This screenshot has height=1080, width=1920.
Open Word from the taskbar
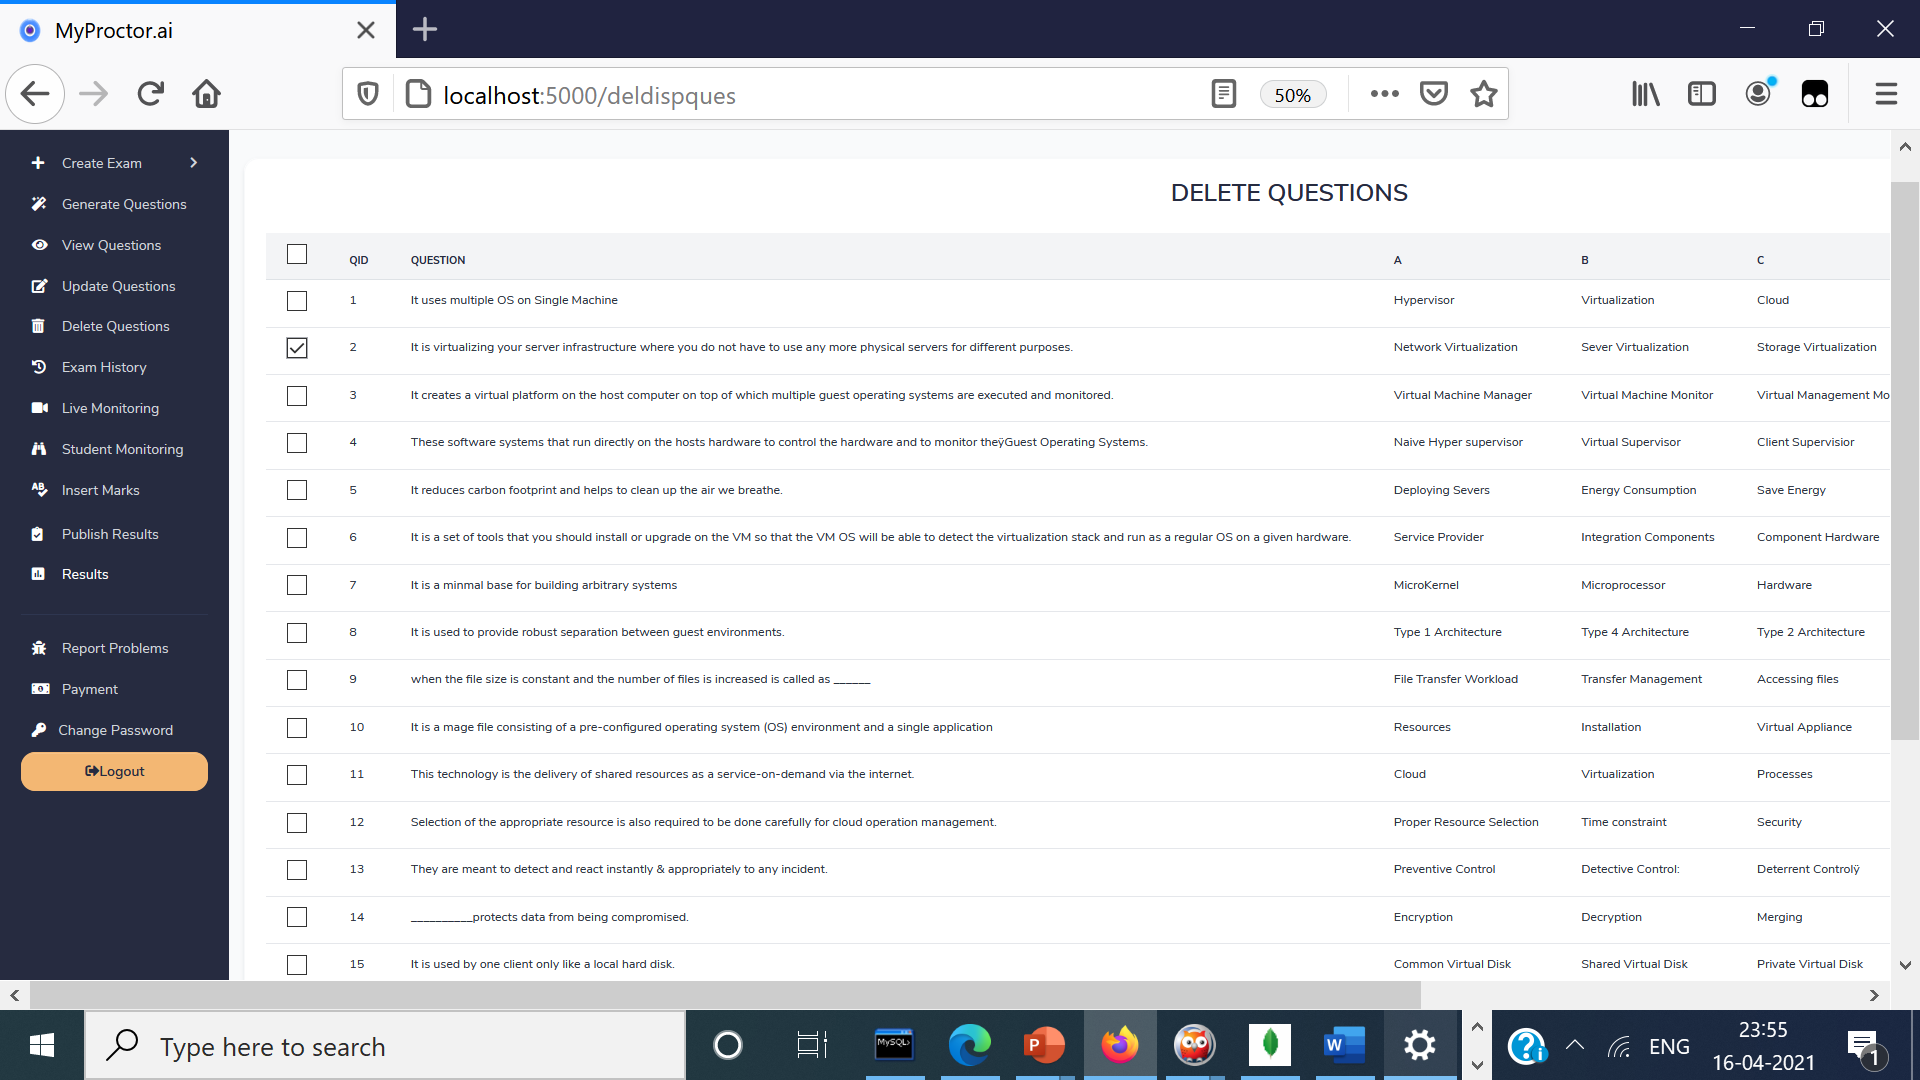click(1344, 1046)
